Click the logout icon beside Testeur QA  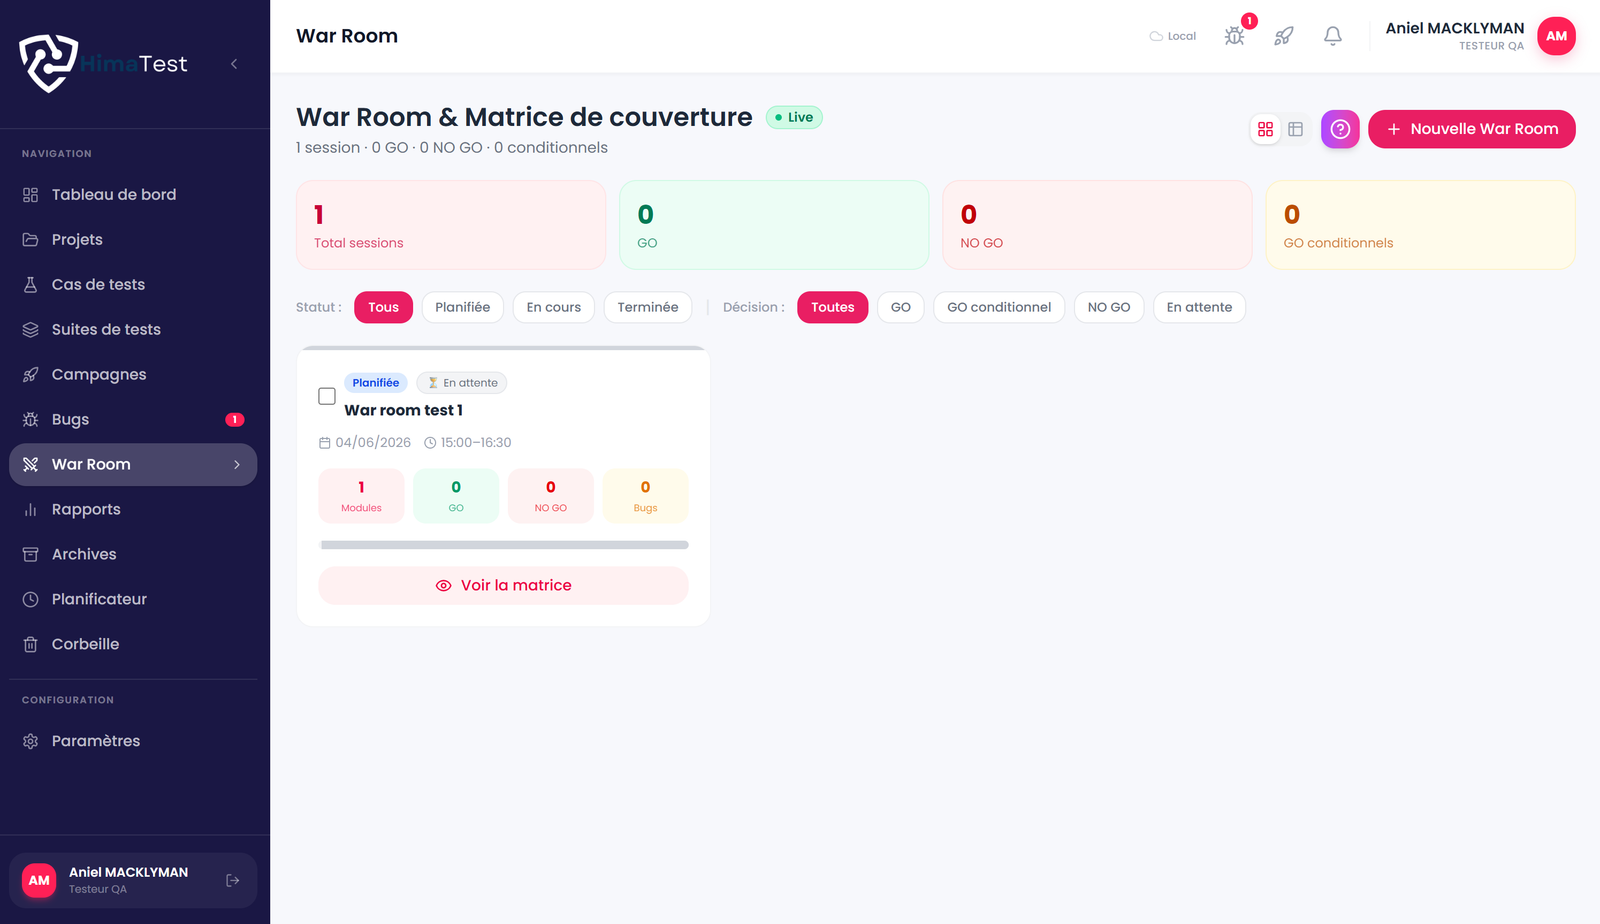pyautogui.click(x=233, y=880)
